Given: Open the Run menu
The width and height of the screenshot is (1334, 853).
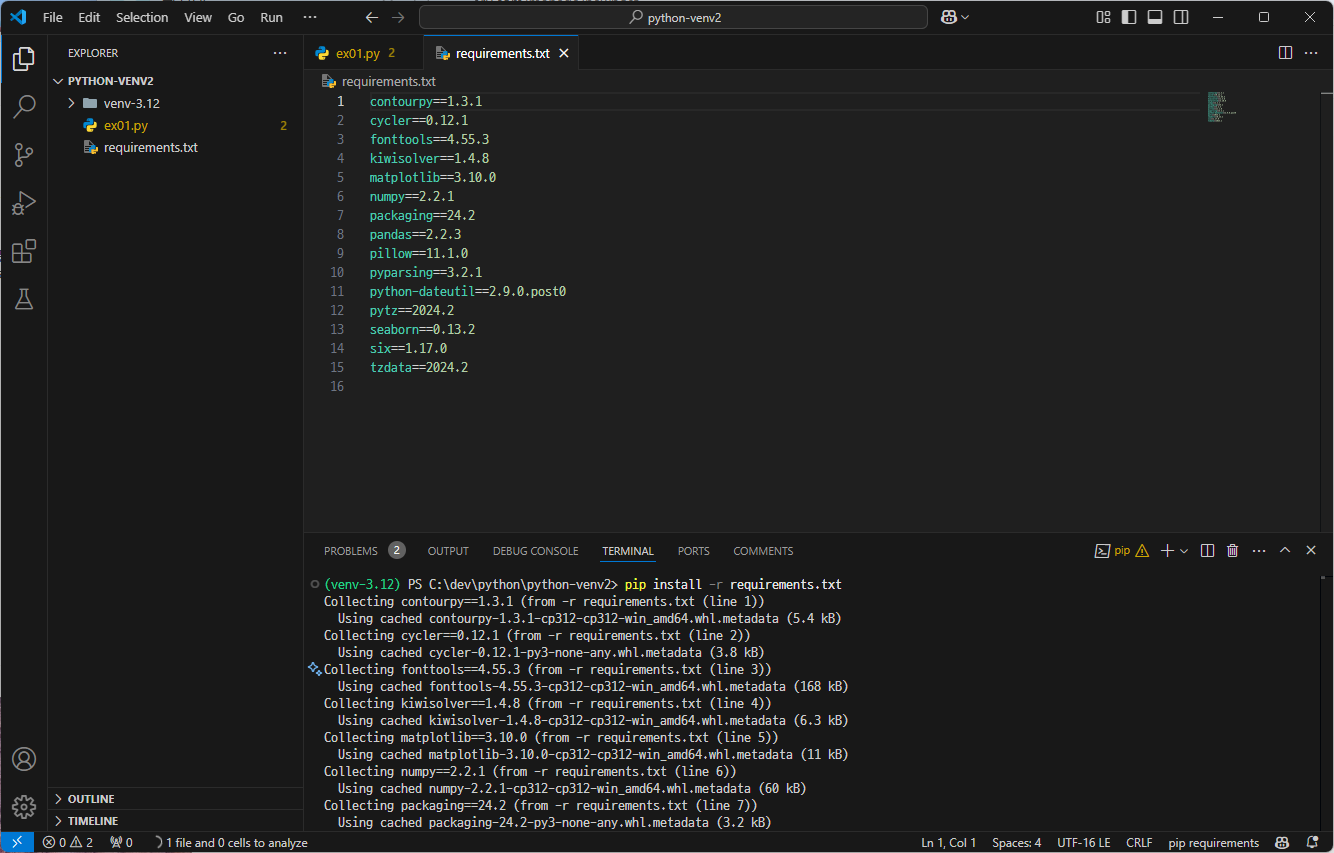Looking at the screenshot, I should point(271,17).
